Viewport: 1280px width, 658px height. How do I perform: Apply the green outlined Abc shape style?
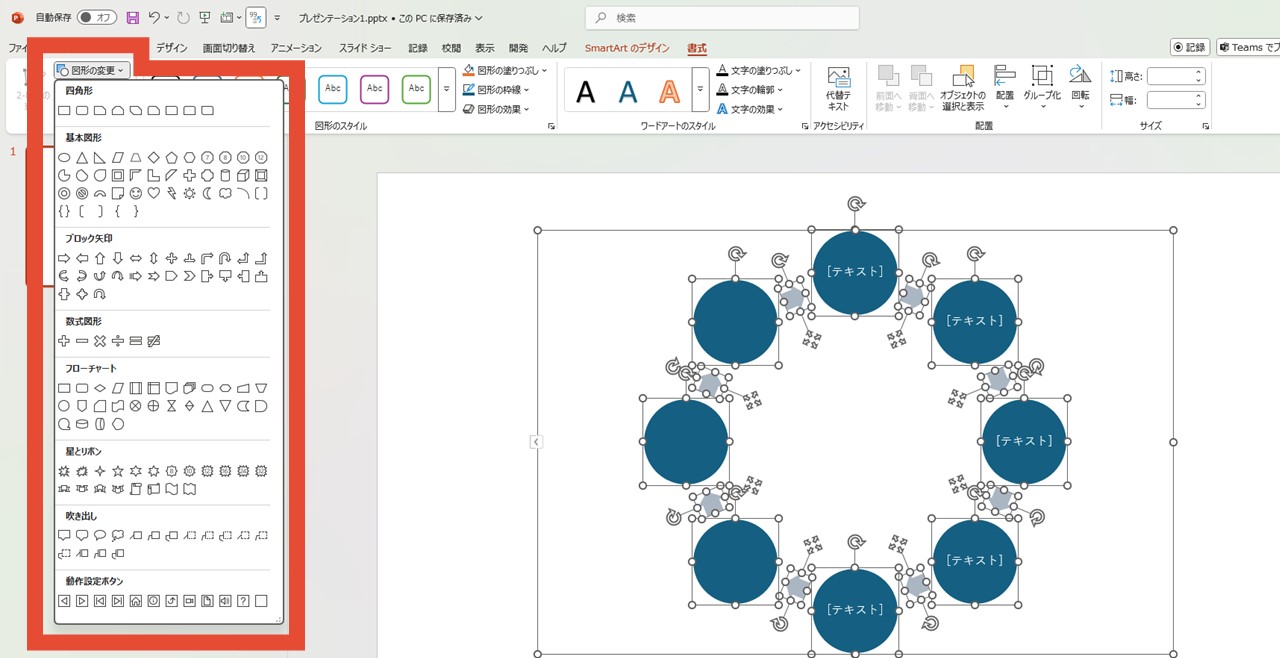(x=417, y=90)
